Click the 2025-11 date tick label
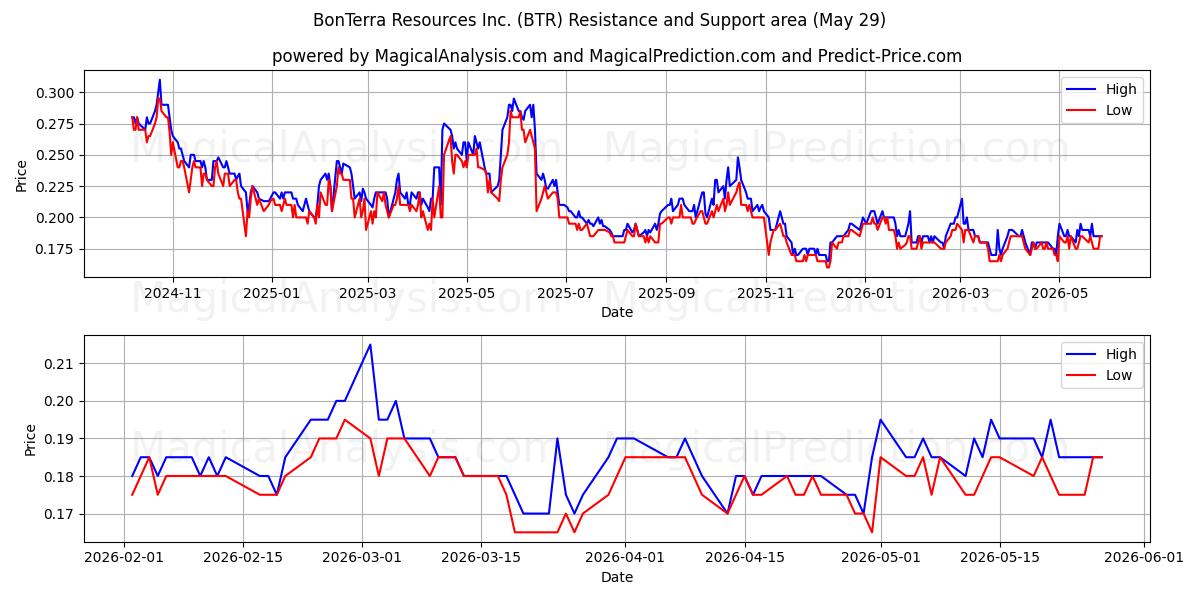1200x600 pixels. (x=764, y=293)
